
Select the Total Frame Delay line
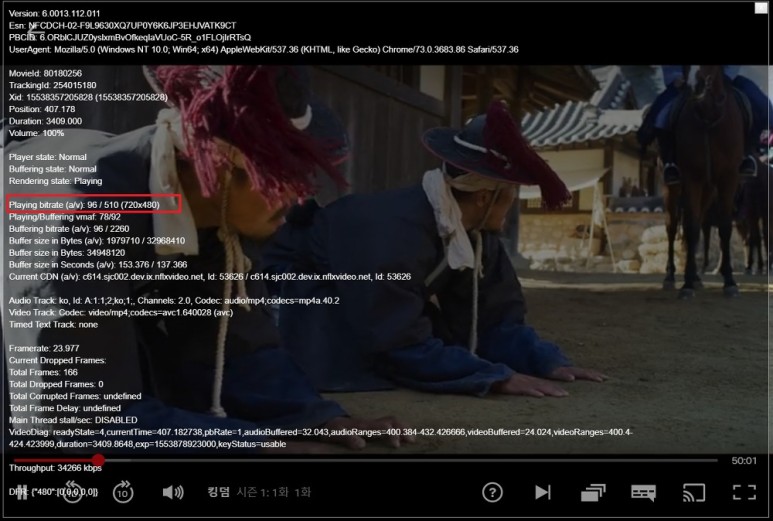tap(65, 408)
